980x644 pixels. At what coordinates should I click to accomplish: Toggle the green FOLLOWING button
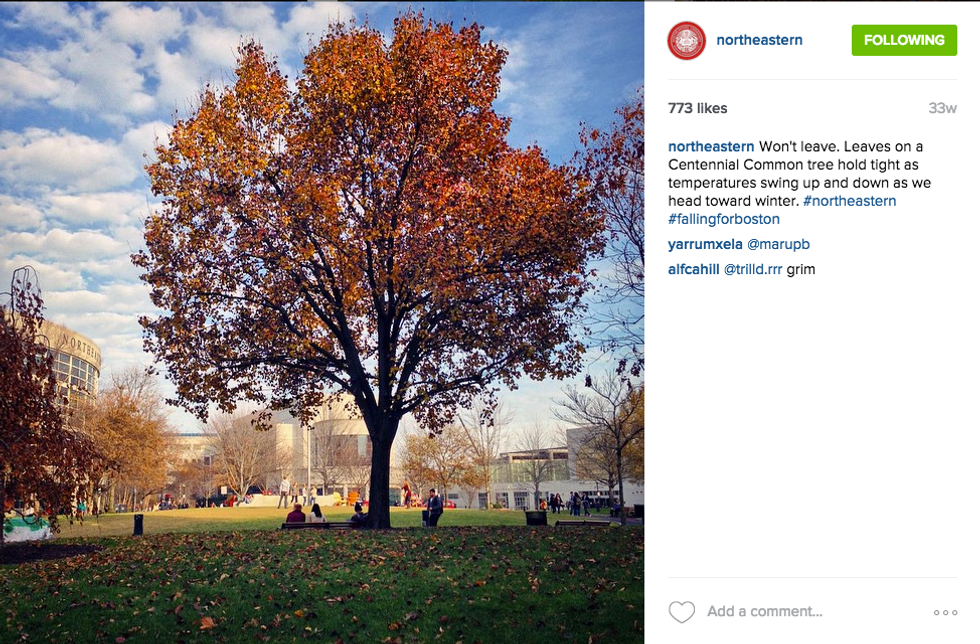904,40
